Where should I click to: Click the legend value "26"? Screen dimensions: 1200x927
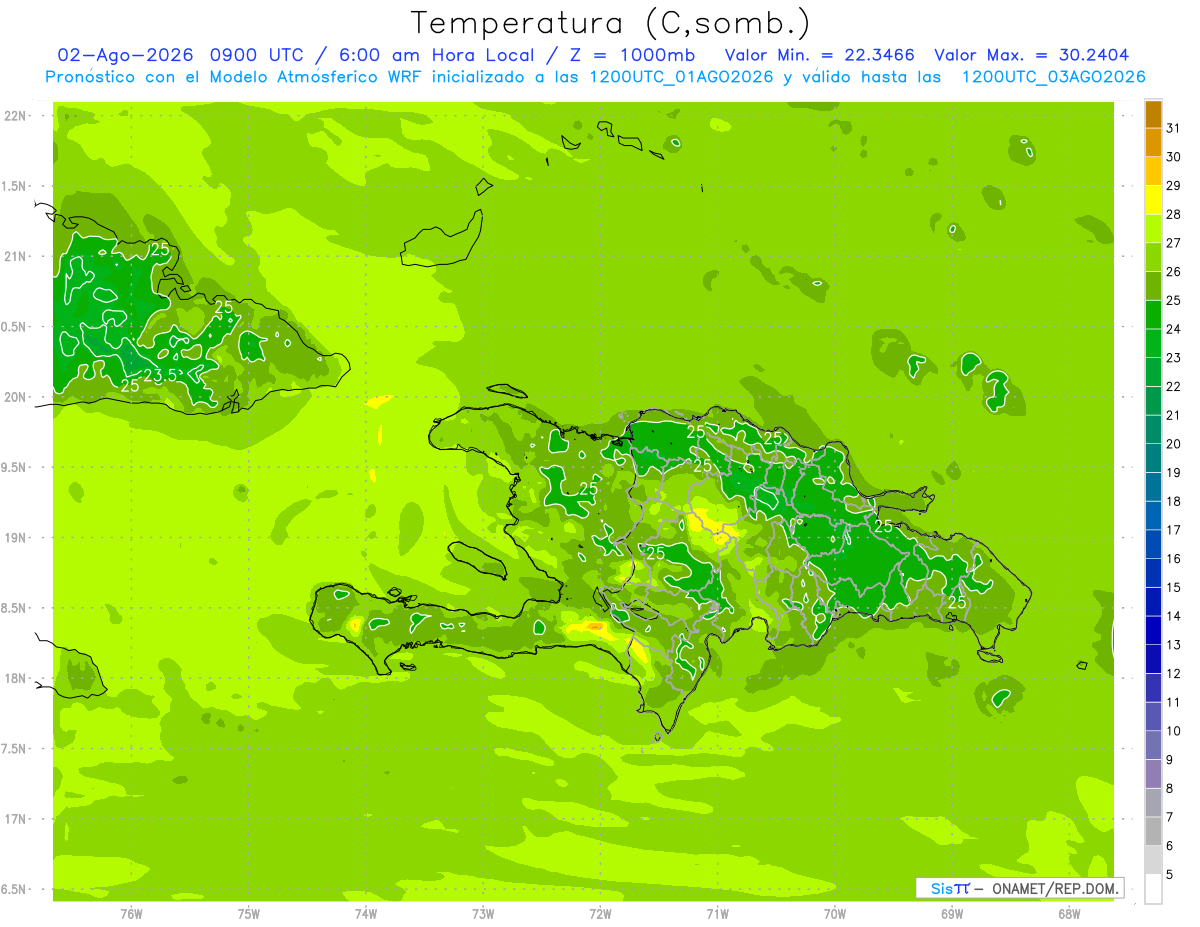tap(1173, 272)
